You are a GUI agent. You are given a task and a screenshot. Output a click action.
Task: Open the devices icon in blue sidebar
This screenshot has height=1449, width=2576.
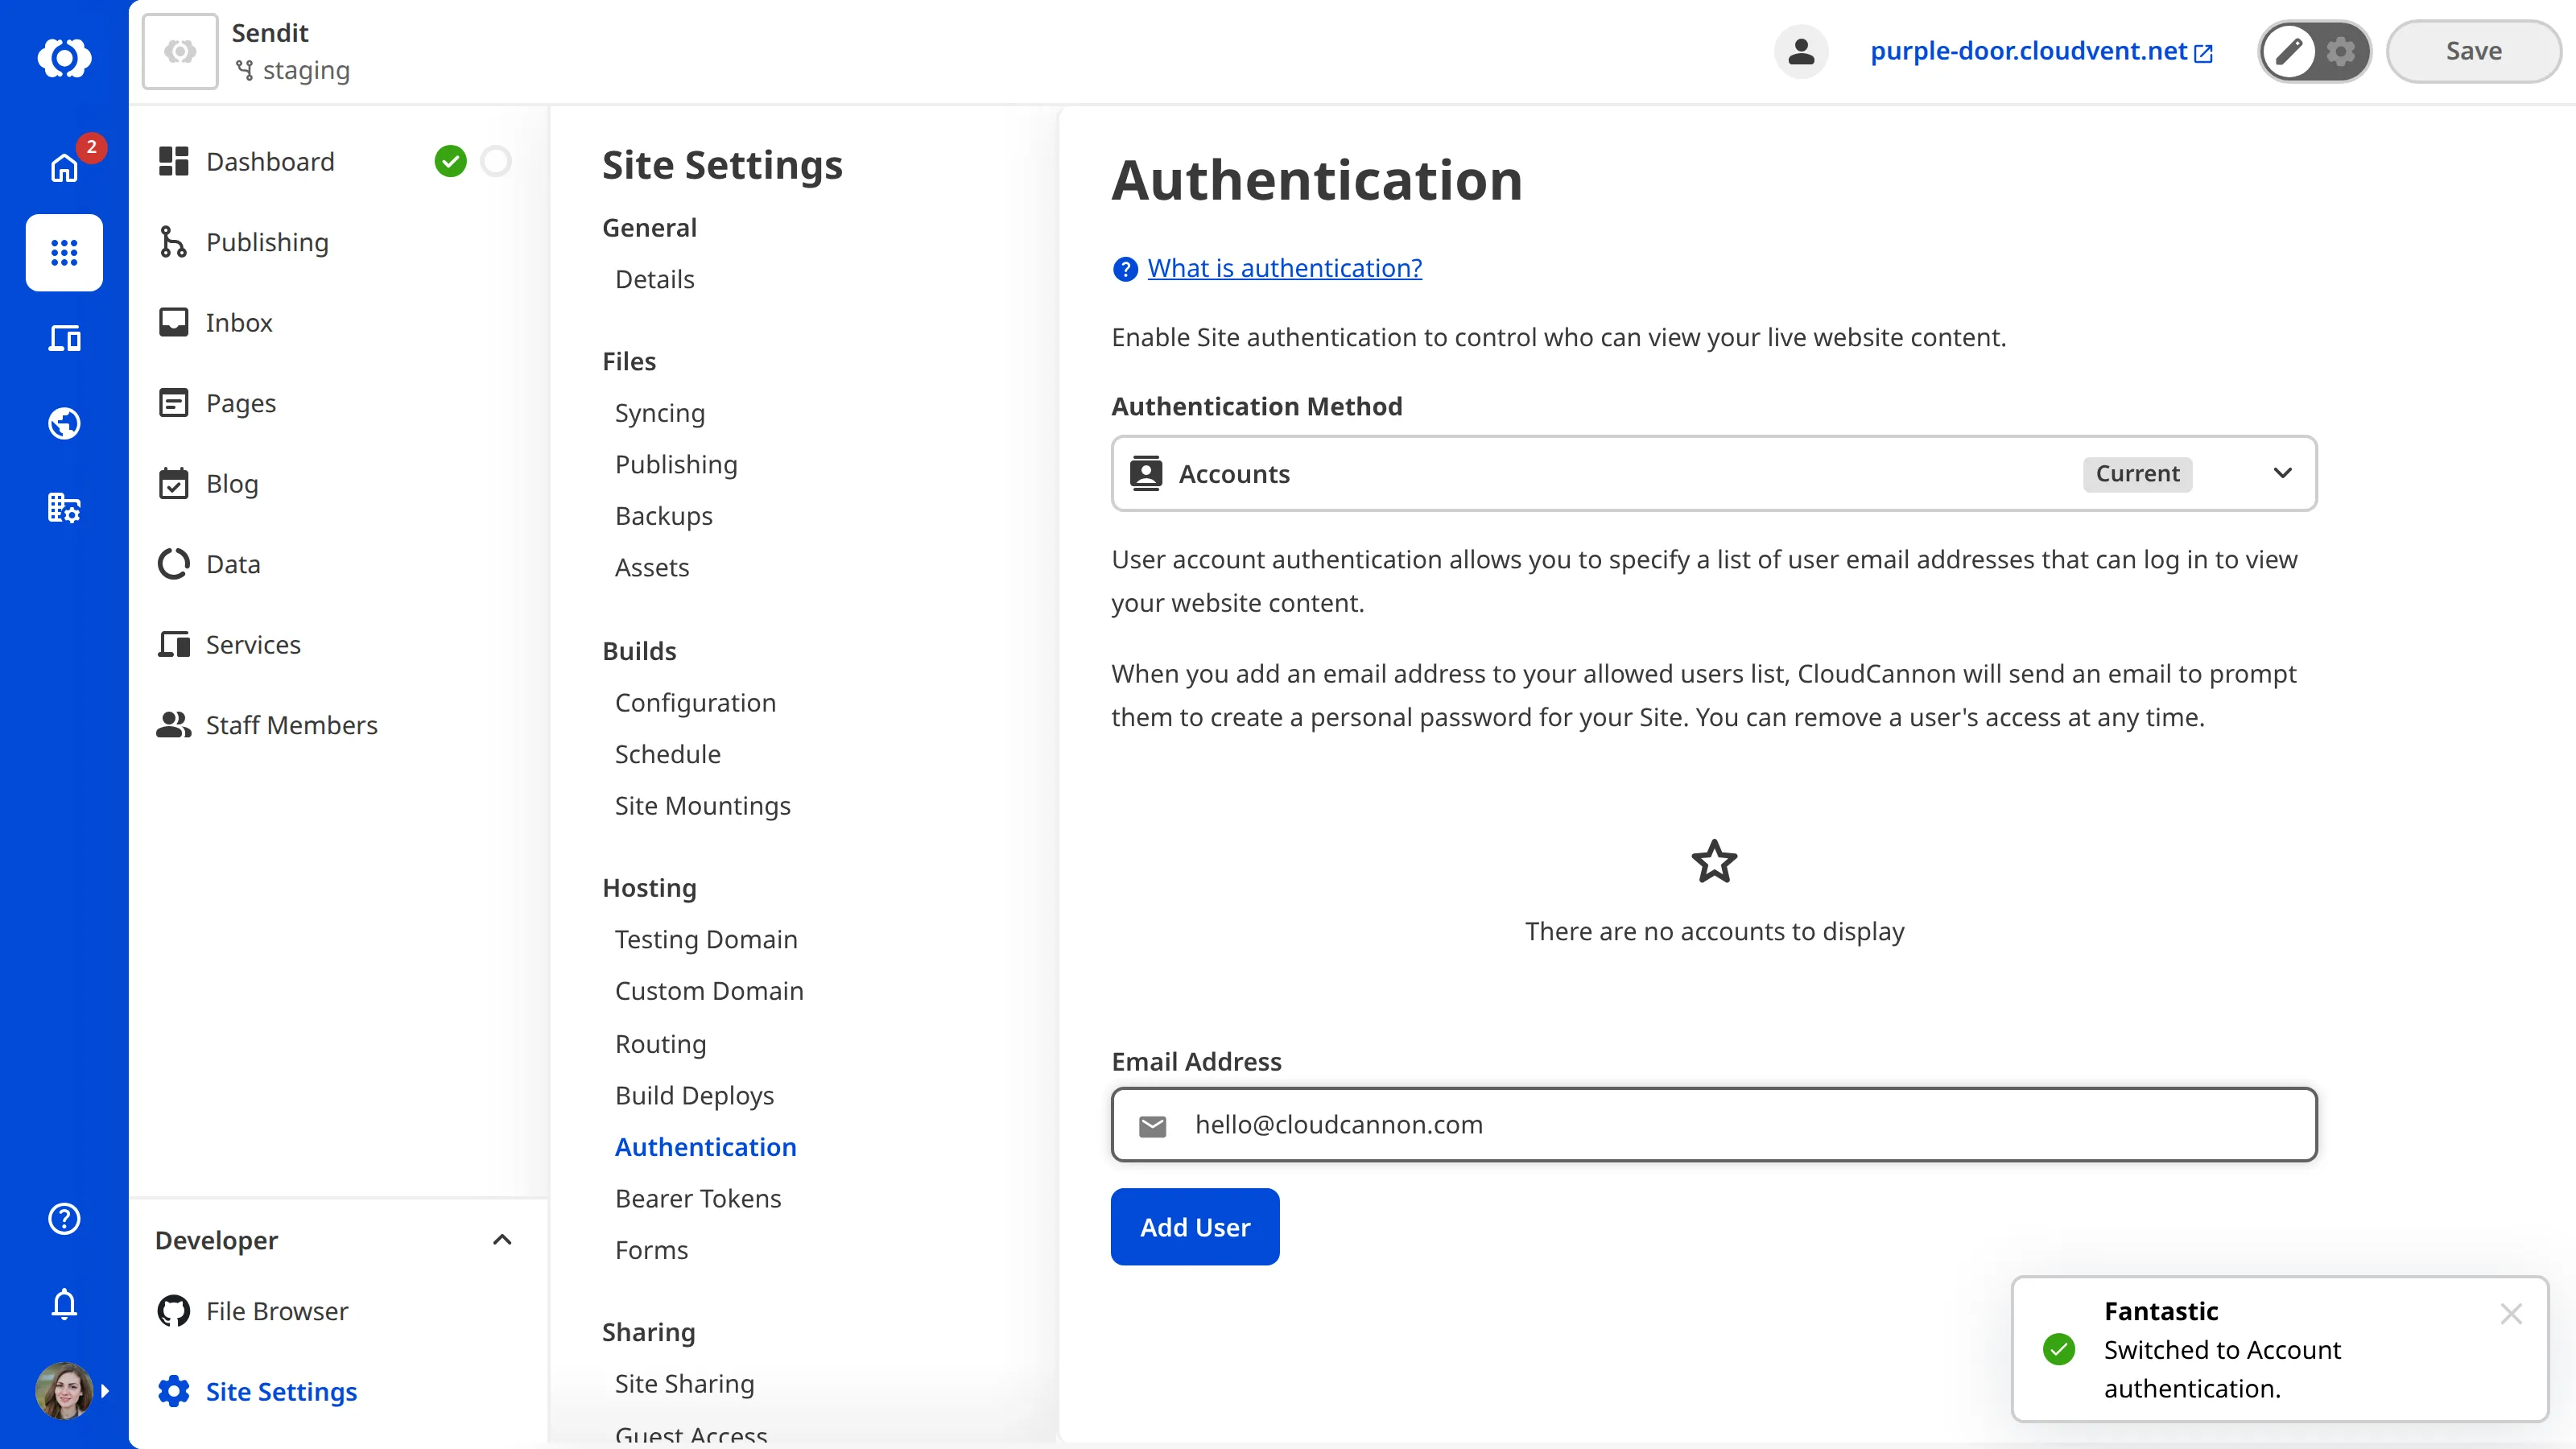click(x=64, y=338)
